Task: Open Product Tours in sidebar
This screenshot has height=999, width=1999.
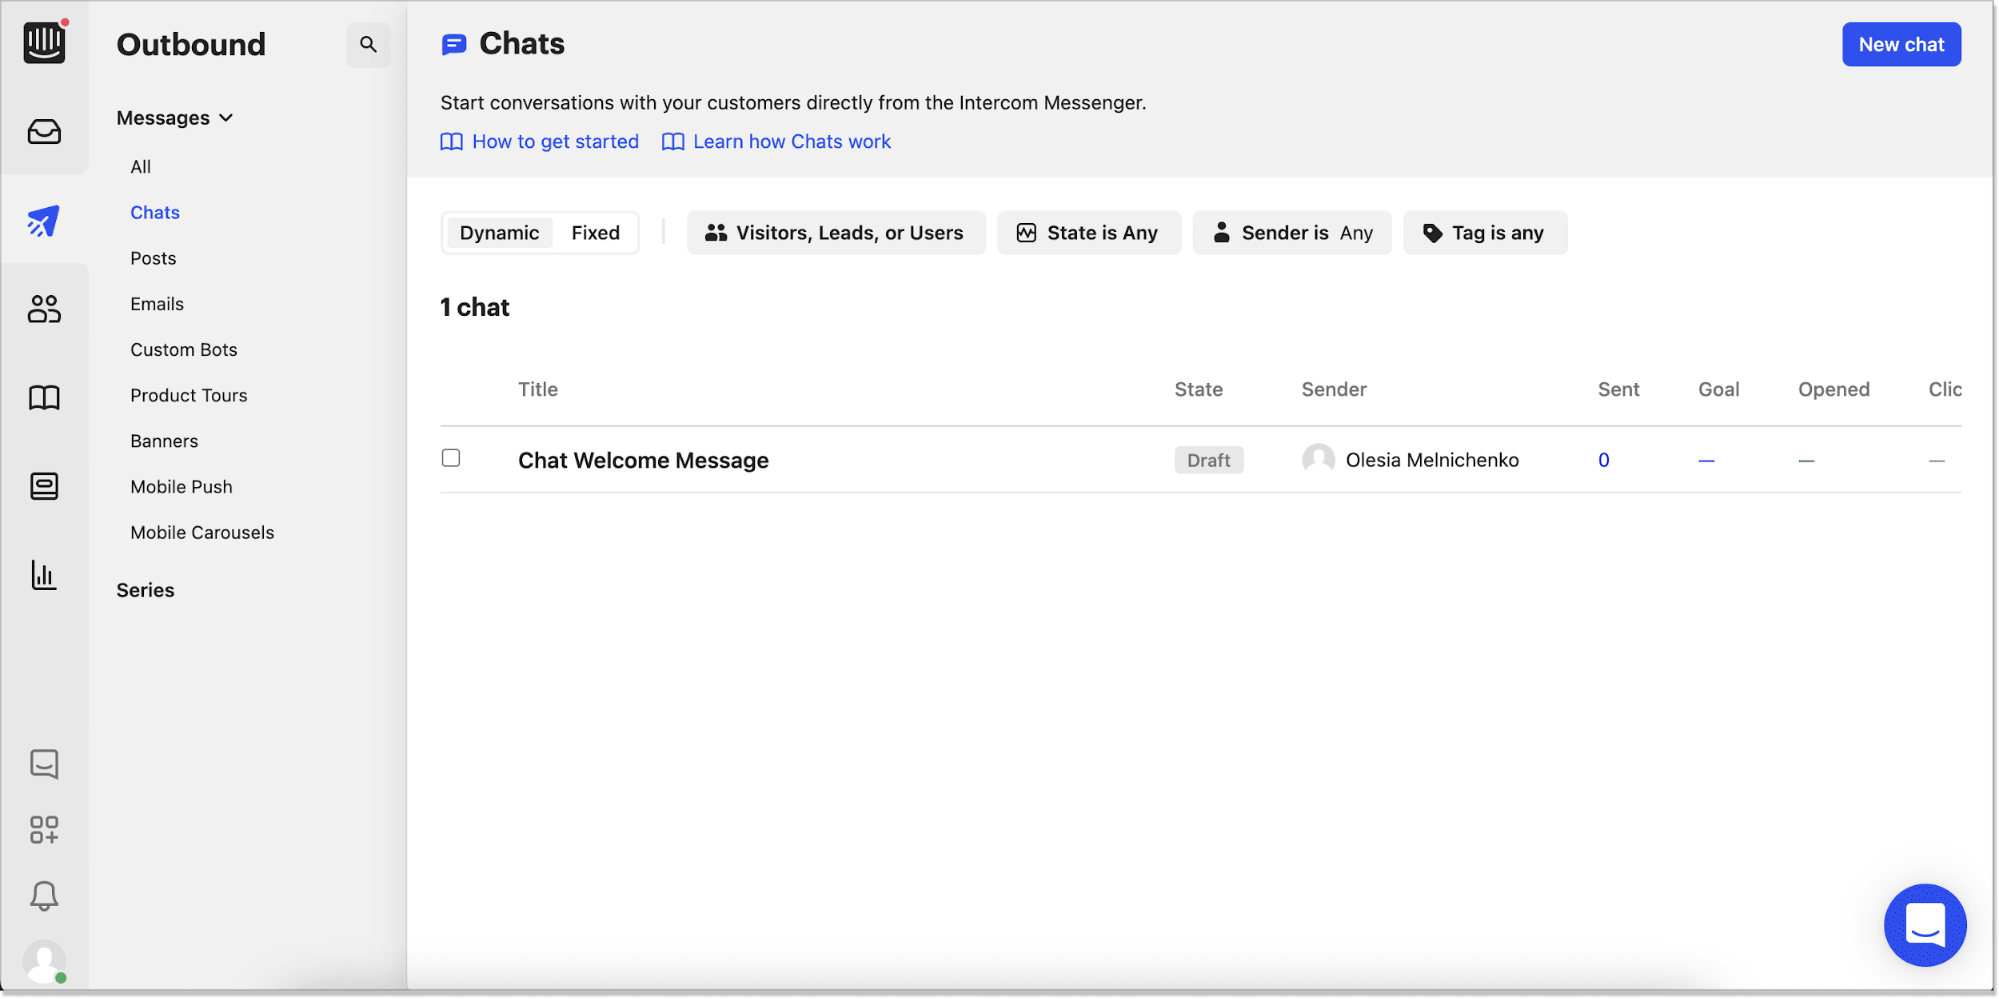Action: [189, 396]
